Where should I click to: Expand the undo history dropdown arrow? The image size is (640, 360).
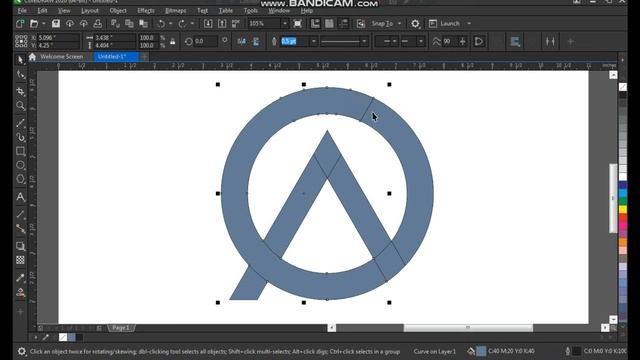[x=170, y=24]
